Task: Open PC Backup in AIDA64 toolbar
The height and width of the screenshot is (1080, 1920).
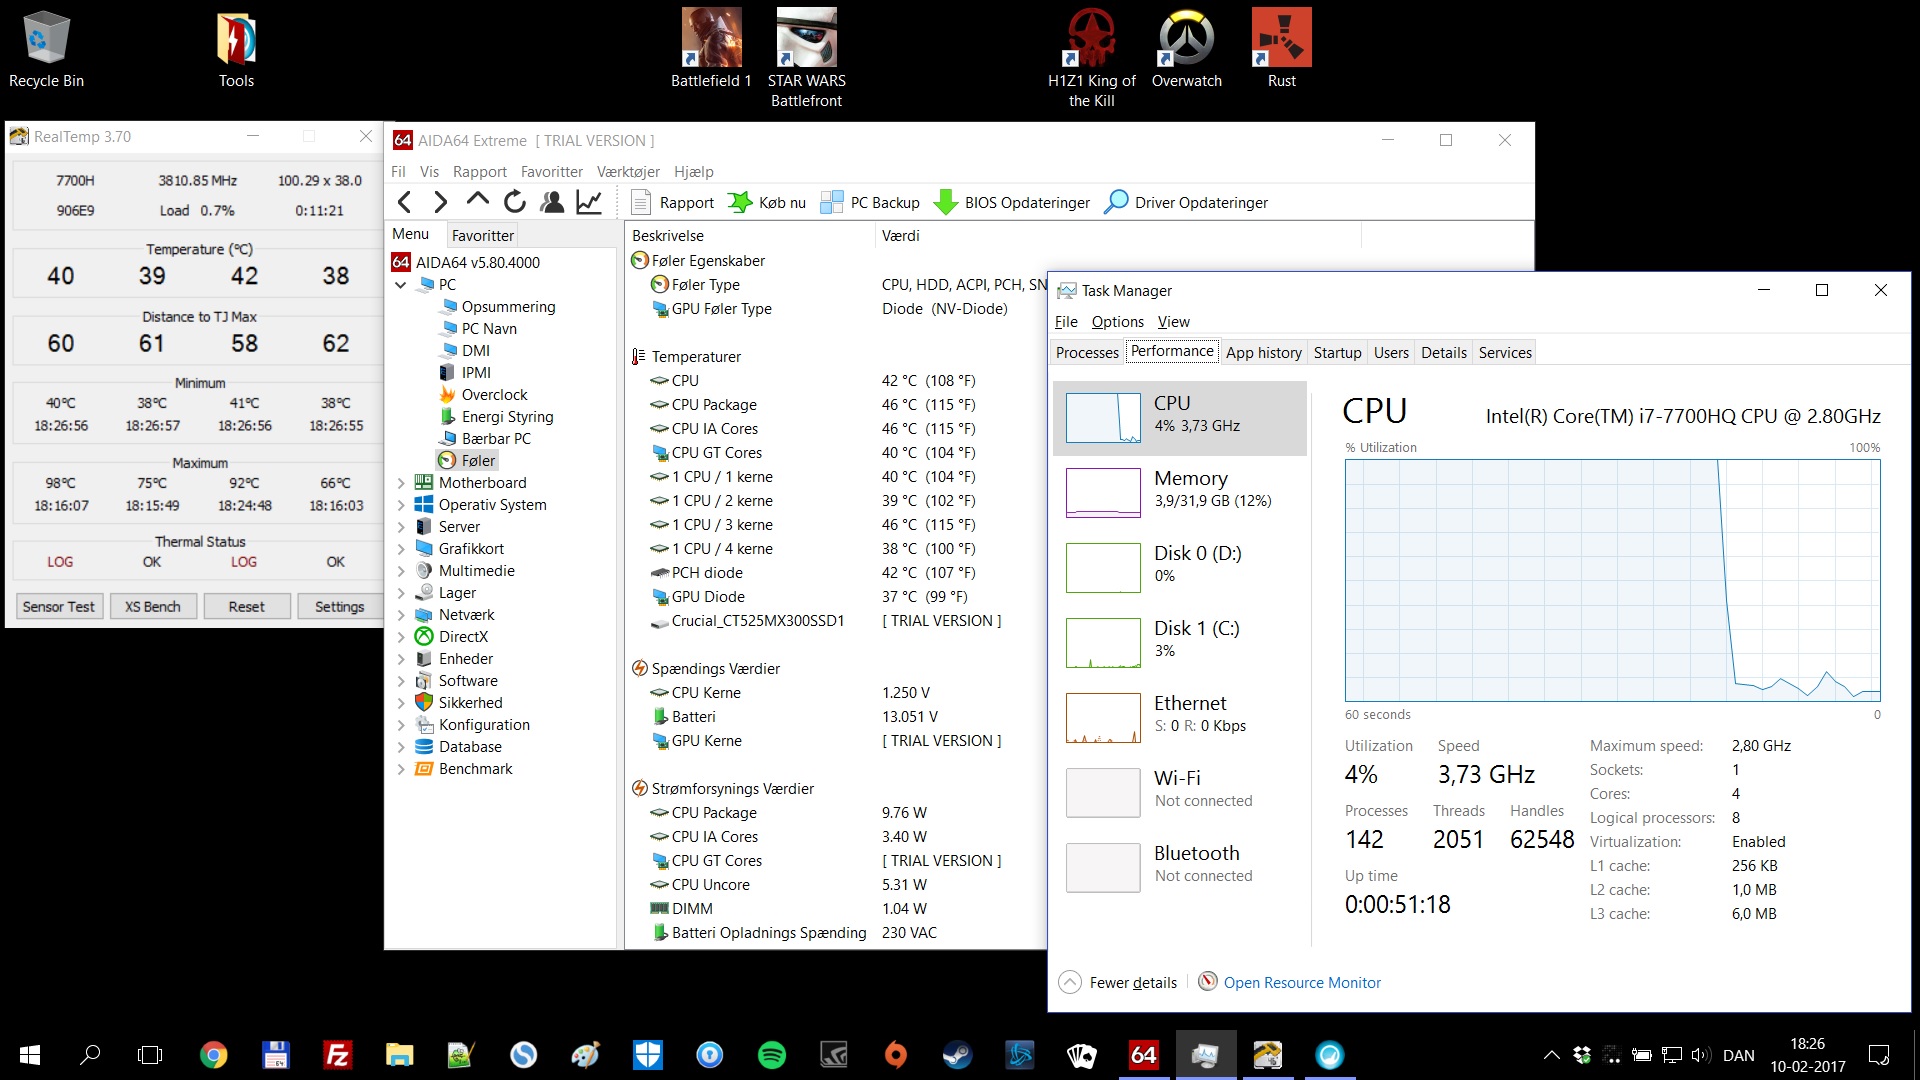Action: click(x=870, y=202)
